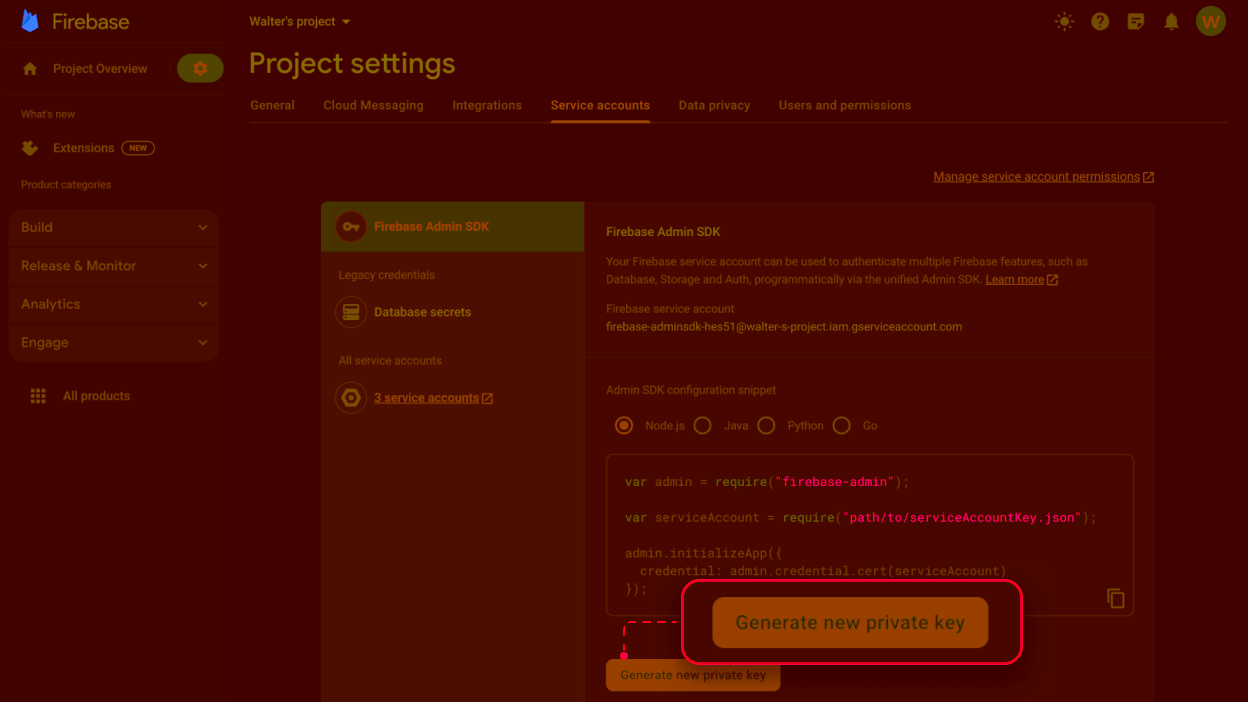Select the Node.js radio button
1248x702 pixels.
pyautogui.click(x=624, y=425)
